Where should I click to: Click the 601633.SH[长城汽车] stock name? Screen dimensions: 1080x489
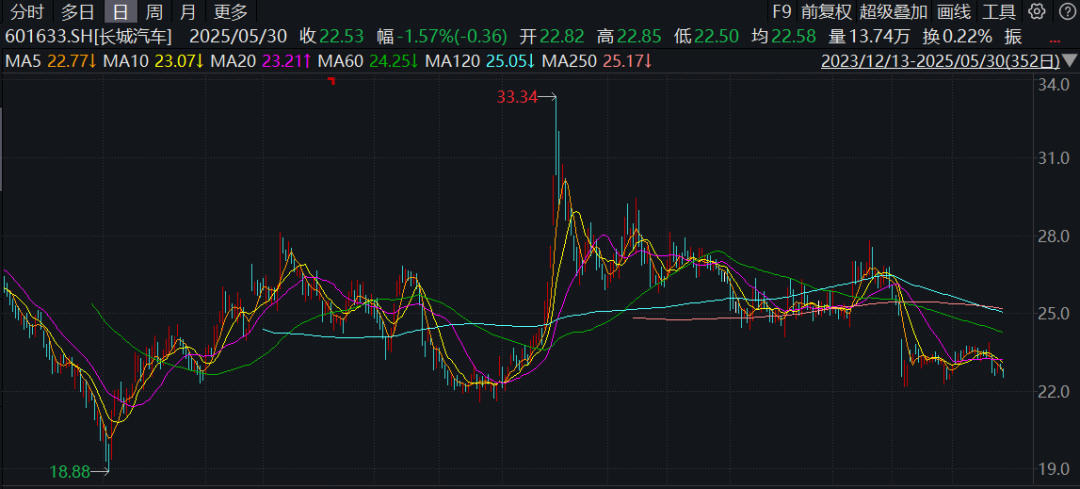click(x=88, y=37)
